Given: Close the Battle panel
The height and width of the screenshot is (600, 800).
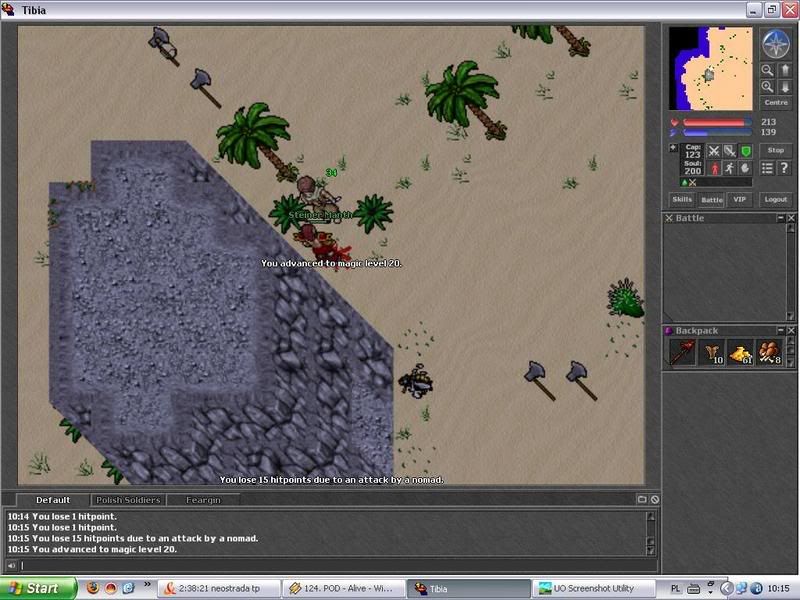Looking at the screenshot, I should click(x=791, y=218).
